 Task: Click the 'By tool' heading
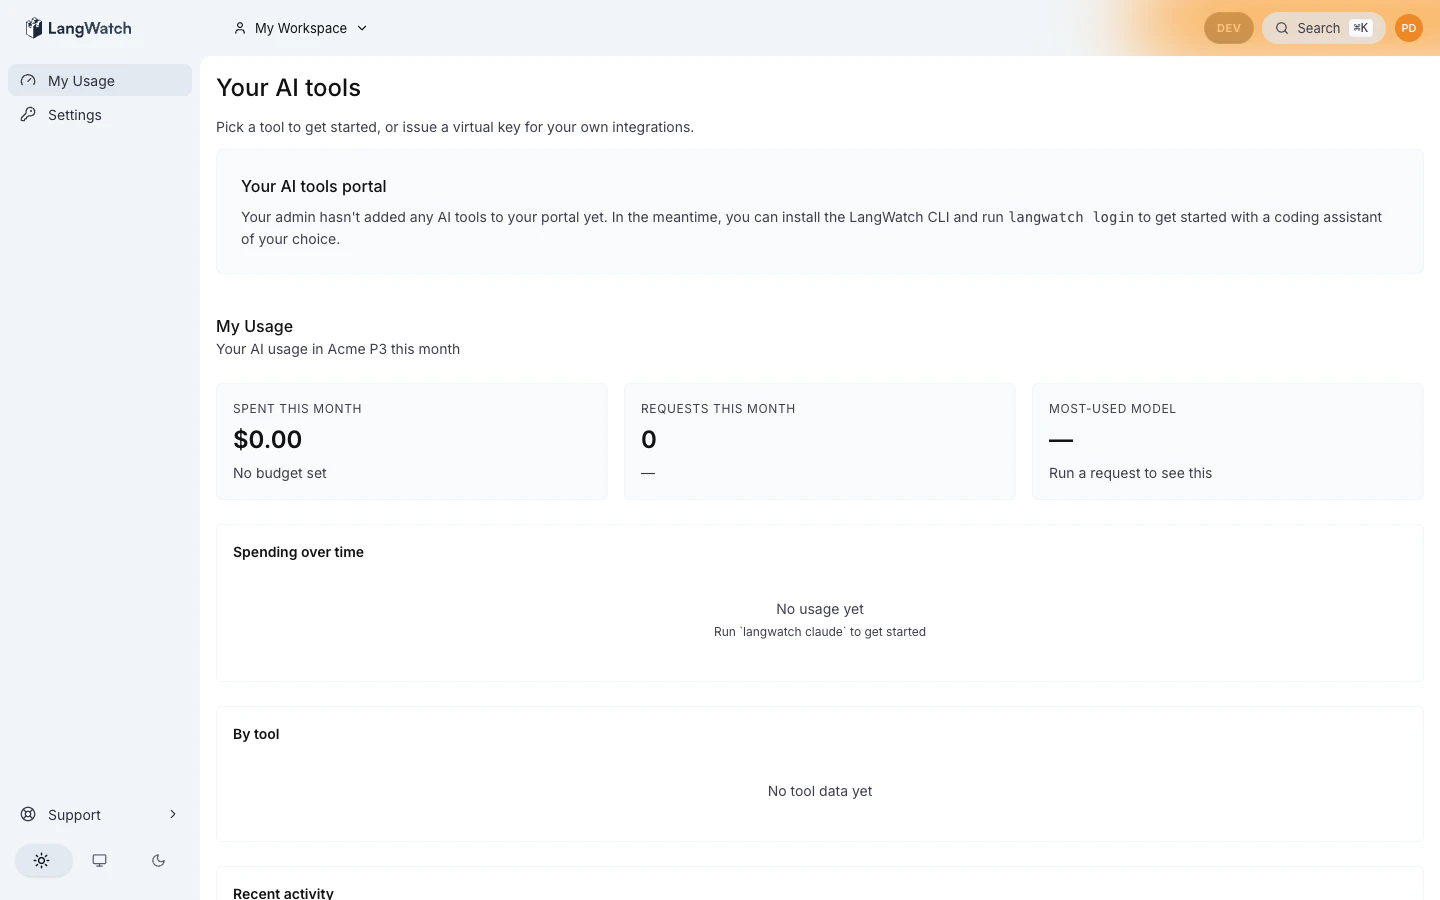(x=256, y=734)
